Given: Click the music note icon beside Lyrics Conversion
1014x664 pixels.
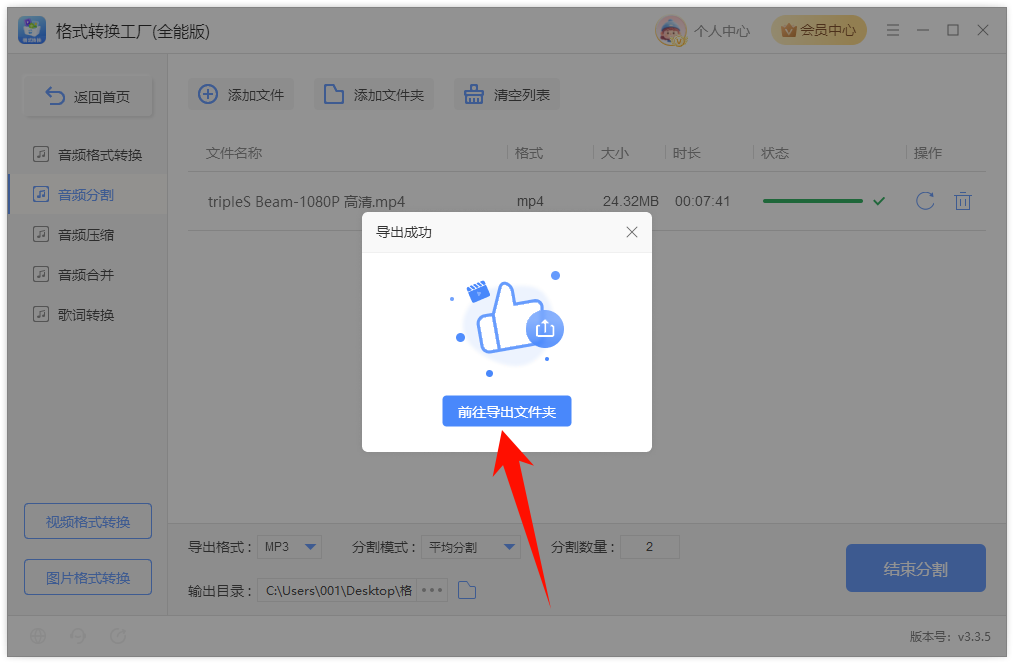Looking at the screenshot, I should [41, 314].
